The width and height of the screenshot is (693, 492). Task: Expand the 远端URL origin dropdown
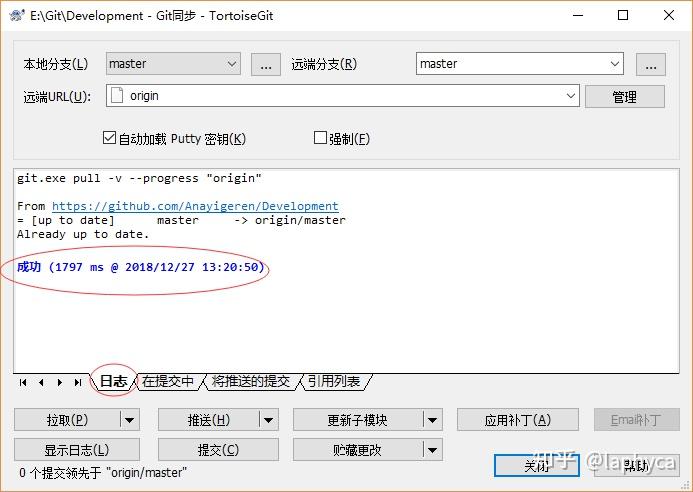pyautogui.click(x=571, y=95)
